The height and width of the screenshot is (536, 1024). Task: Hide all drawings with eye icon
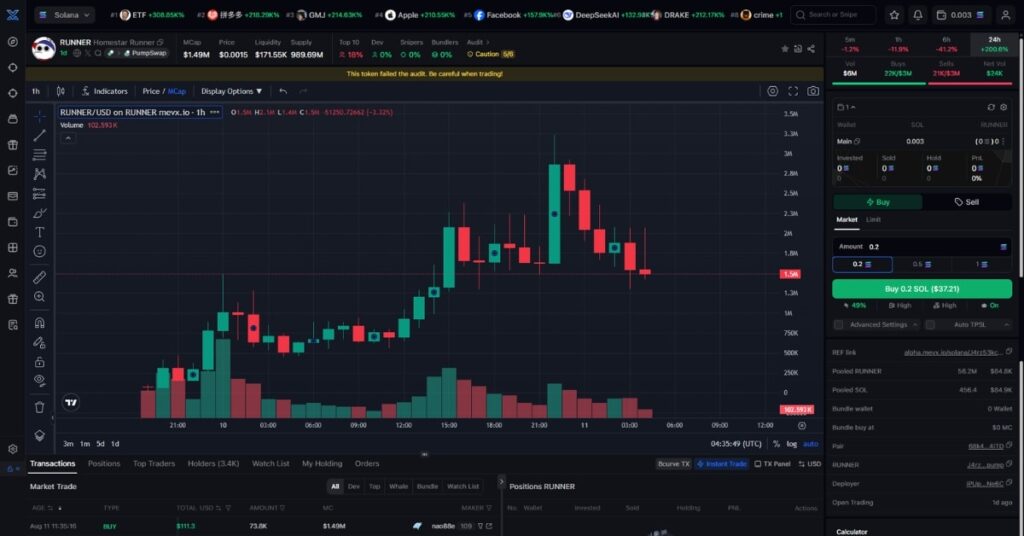39,381
